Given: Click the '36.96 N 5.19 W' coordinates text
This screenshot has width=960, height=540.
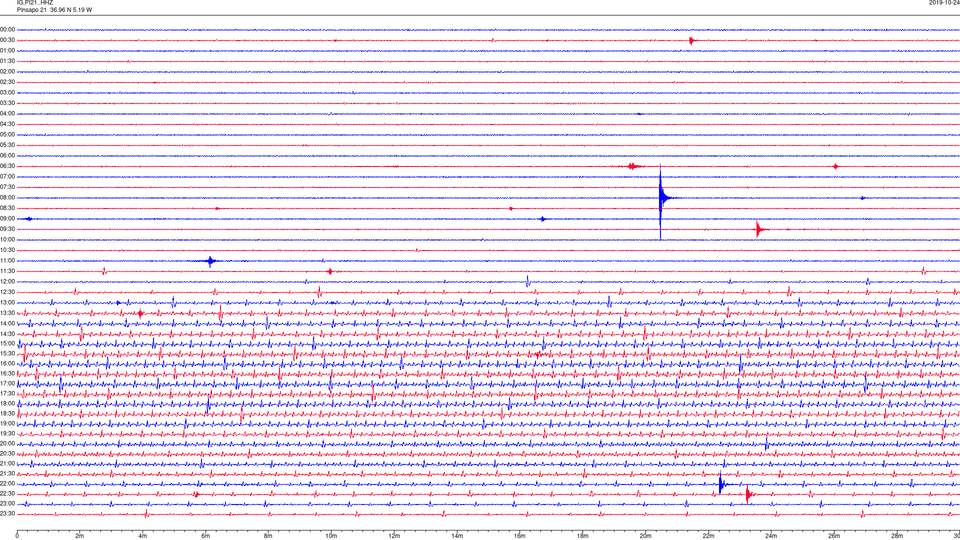Looking at the screenshot, I should pyautogui.click(x=71, y=10).
